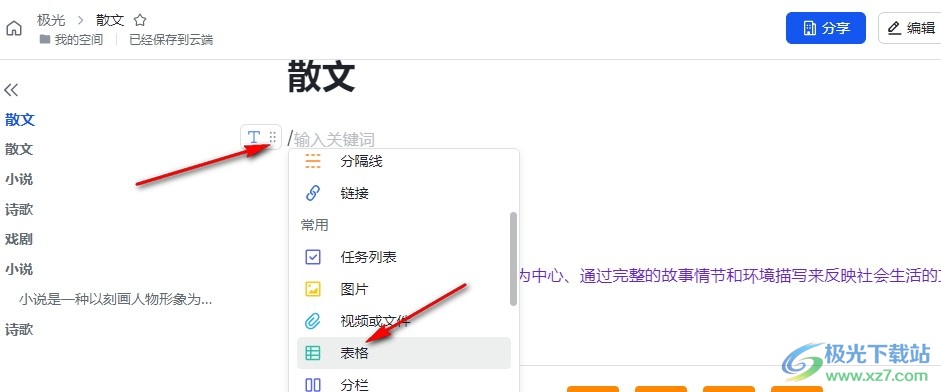941x392 pixels.
Task: Insert 链接 link from the menu
Action: pyautogui.click(x=404, y=193)
